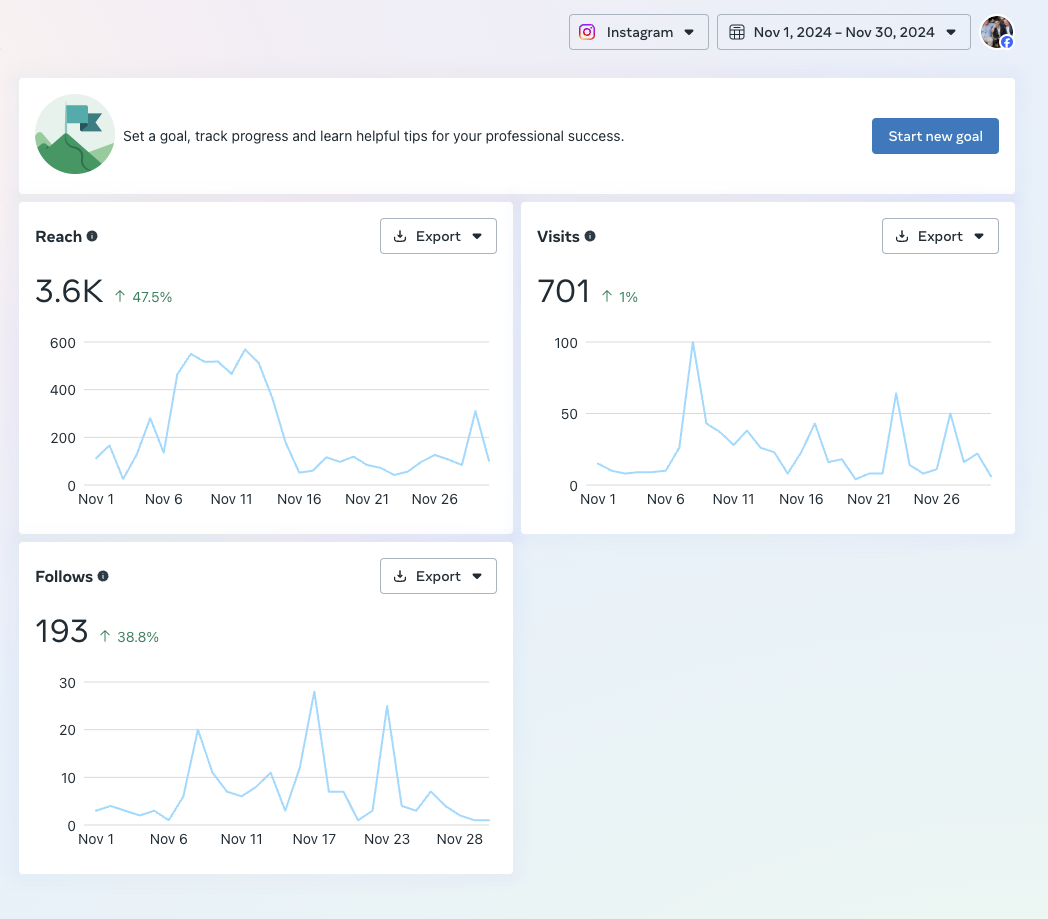Click the Visits 701 total value
The height and width of the screenshot is (919, 1048).
coord(563,291)
